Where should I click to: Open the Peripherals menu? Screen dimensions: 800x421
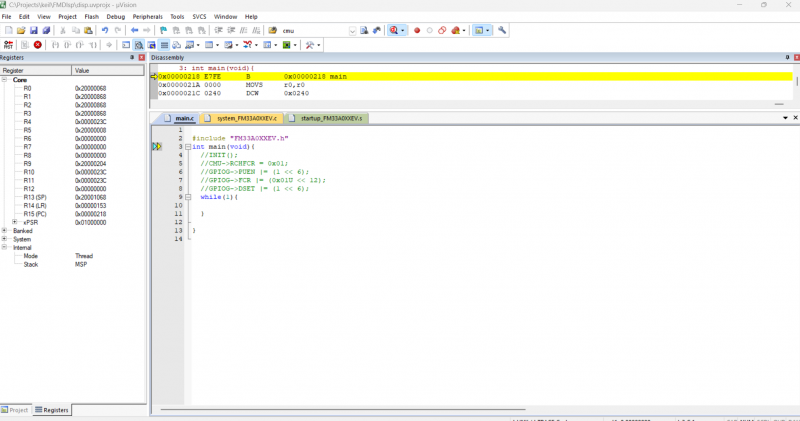point(148,17)
